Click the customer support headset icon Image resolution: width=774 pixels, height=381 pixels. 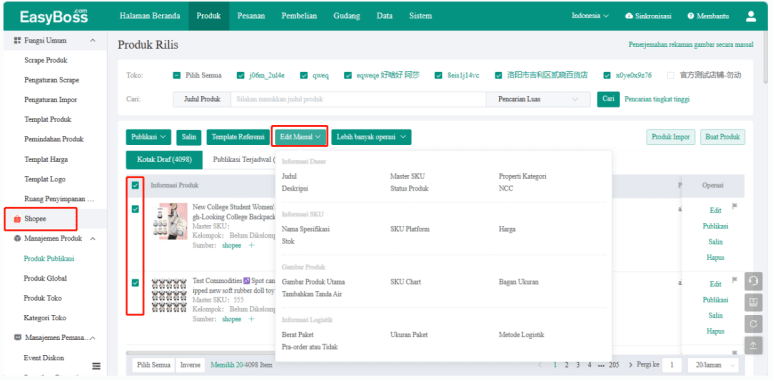[x=753, y=281]
